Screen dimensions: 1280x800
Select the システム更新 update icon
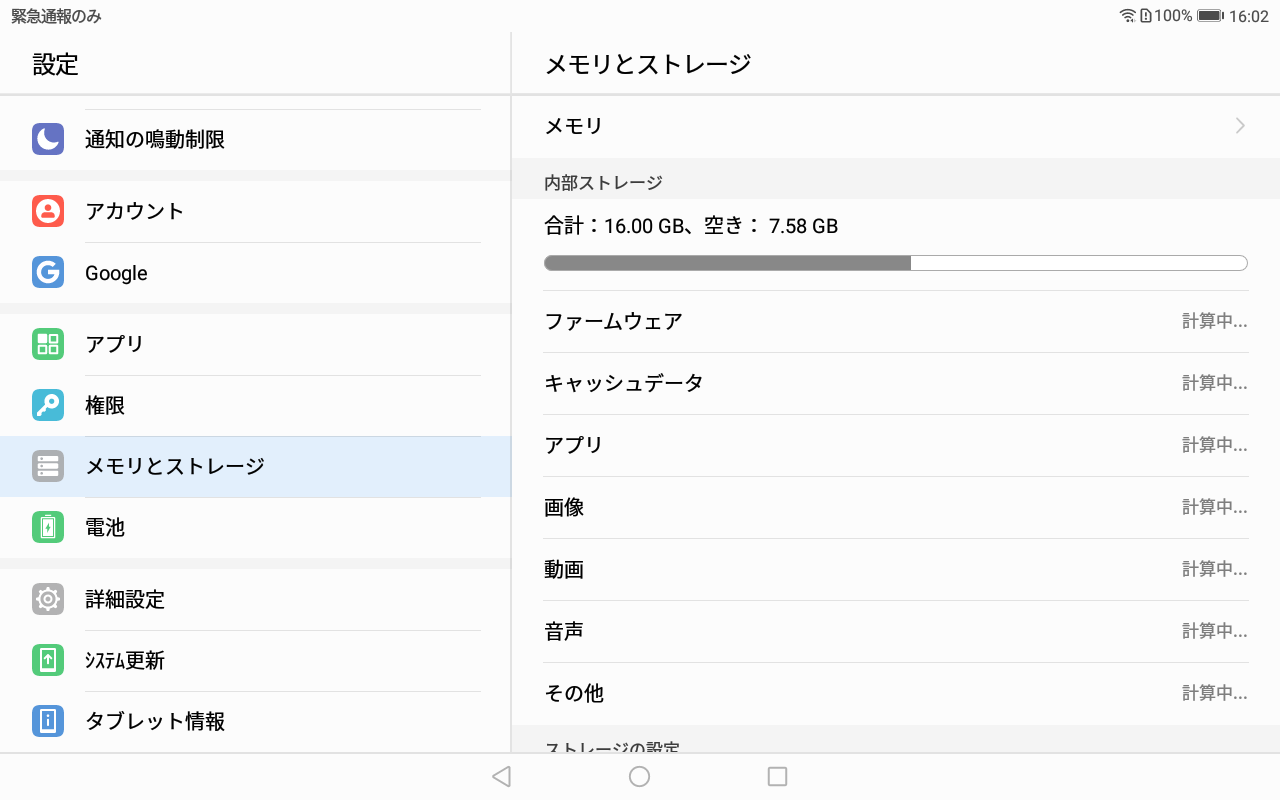point(47,660)
